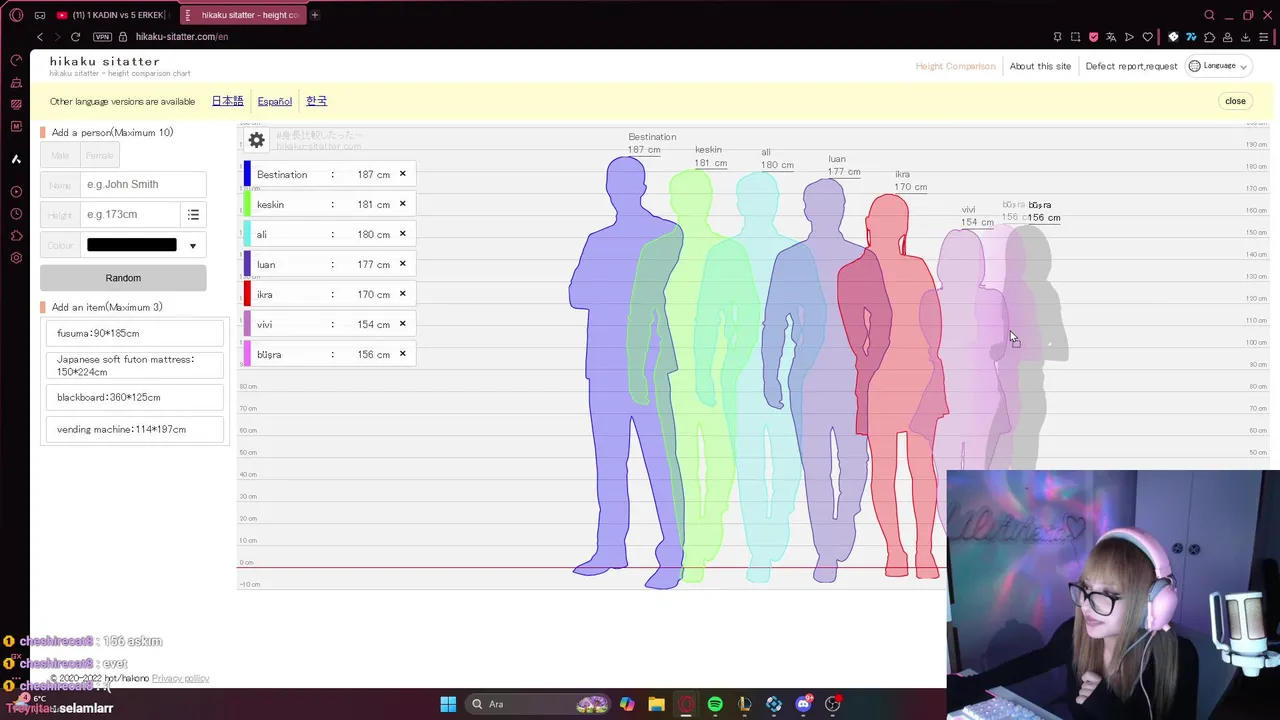Open the Easy Setup sliders icon
Image resolution: width=1280 pixels, height=720 pixels.
pos(1263,37)
